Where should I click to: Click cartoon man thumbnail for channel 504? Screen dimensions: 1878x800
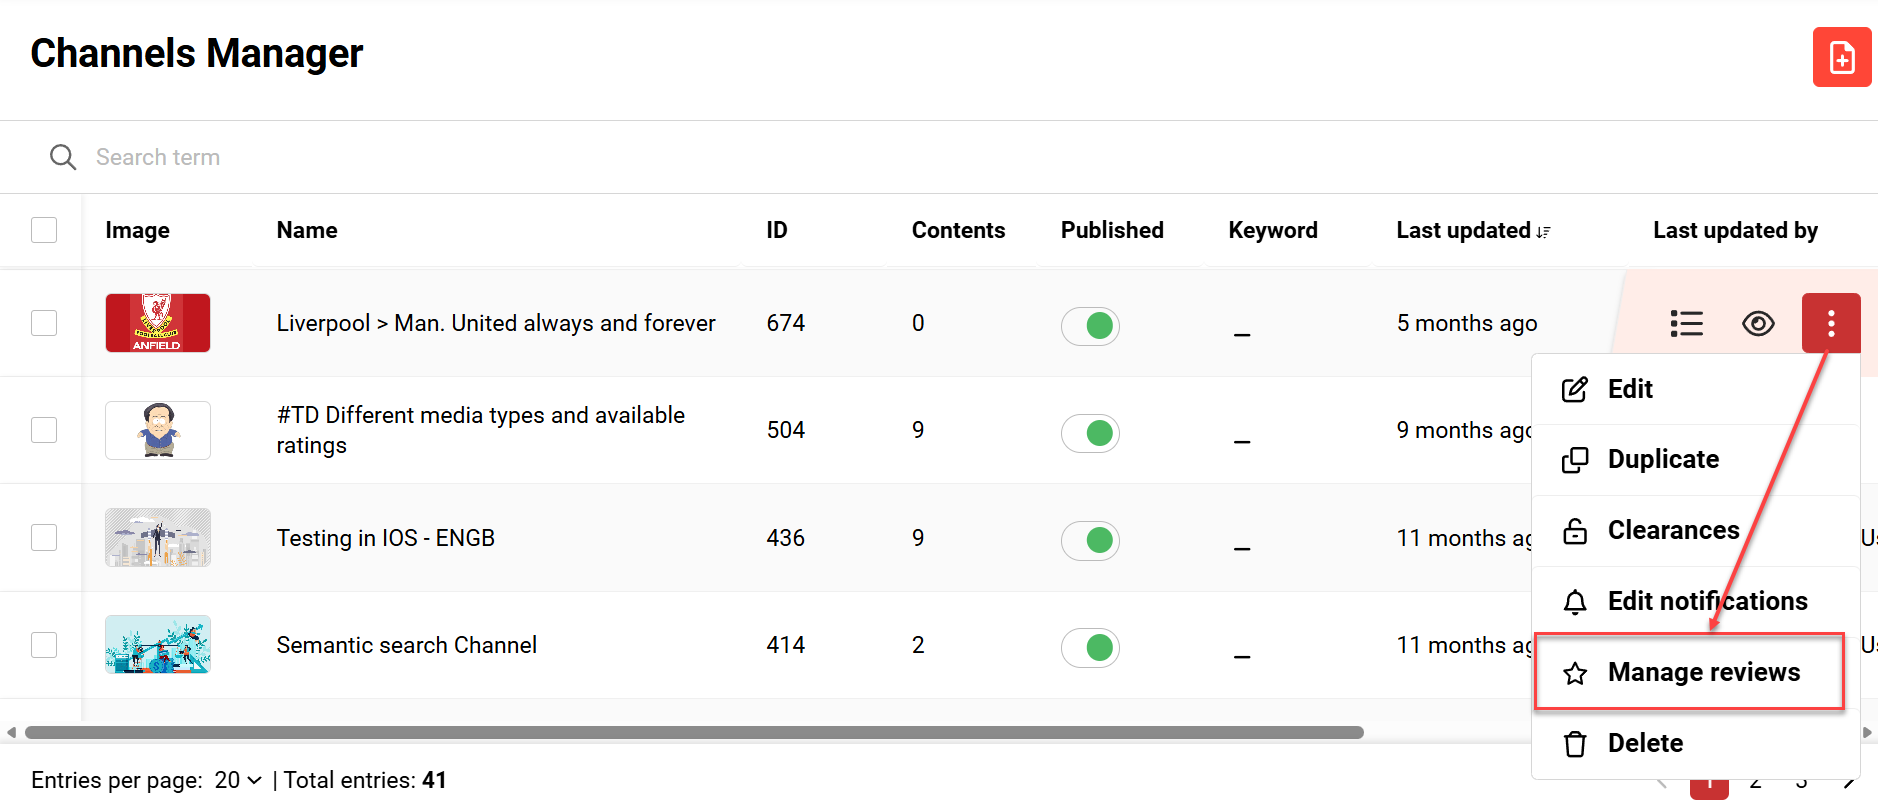(158, 430)
